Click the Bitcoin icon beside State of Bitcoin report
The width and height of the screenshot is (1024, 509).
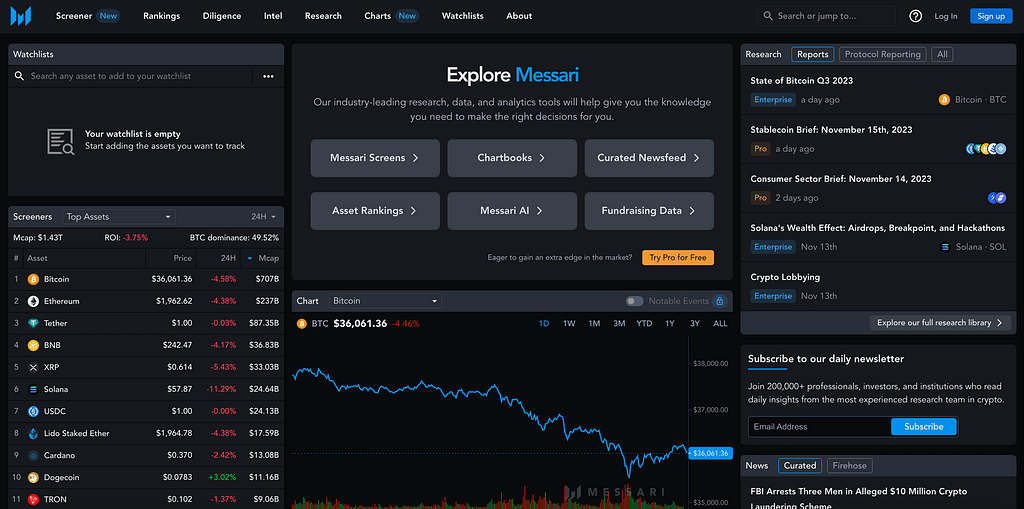click(x=944, y=100)
